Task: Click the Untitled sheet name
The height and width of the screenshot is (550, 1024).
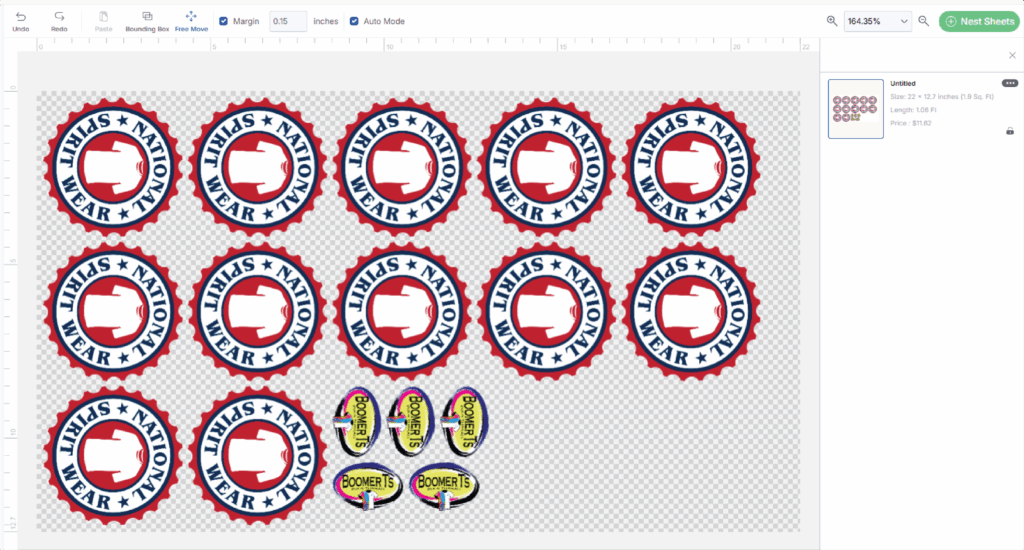Action: [x=902, y=84]
